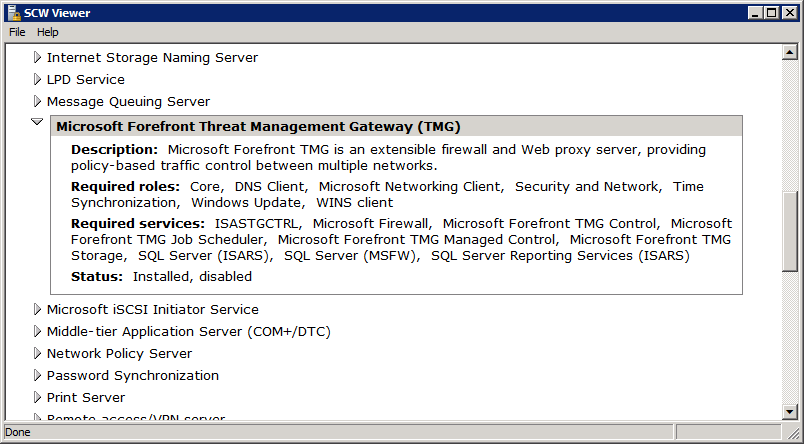Viewport: 804px width, 444px height.
Task: Click the Network Policy Server label
Action: click(119, 354)
